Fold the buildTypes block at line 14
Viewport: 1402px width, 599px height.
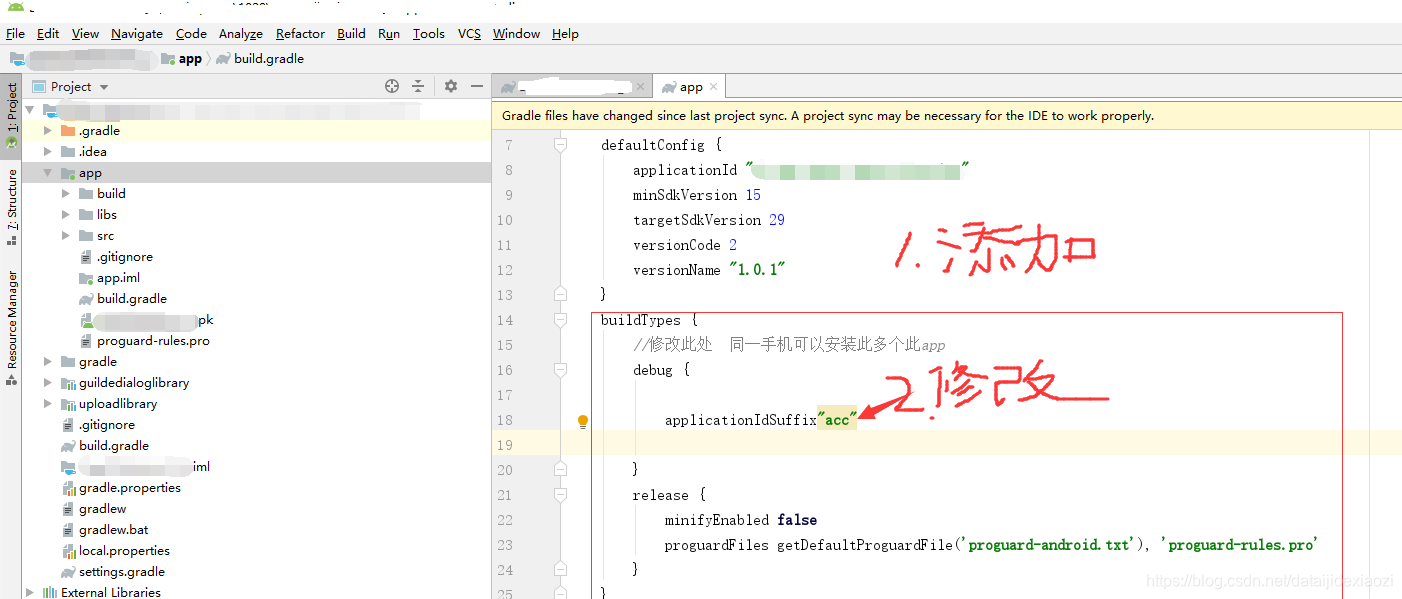click(x=560, y=320)
